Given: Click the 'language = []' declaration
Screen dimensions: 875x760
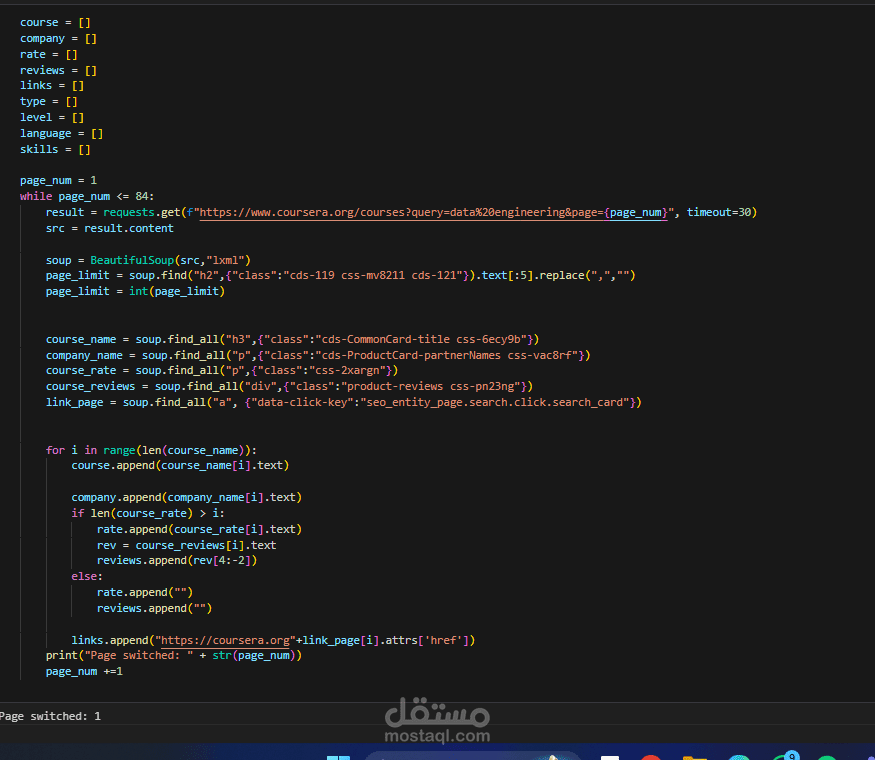Looking at the screenshot, I should (61, 134).
